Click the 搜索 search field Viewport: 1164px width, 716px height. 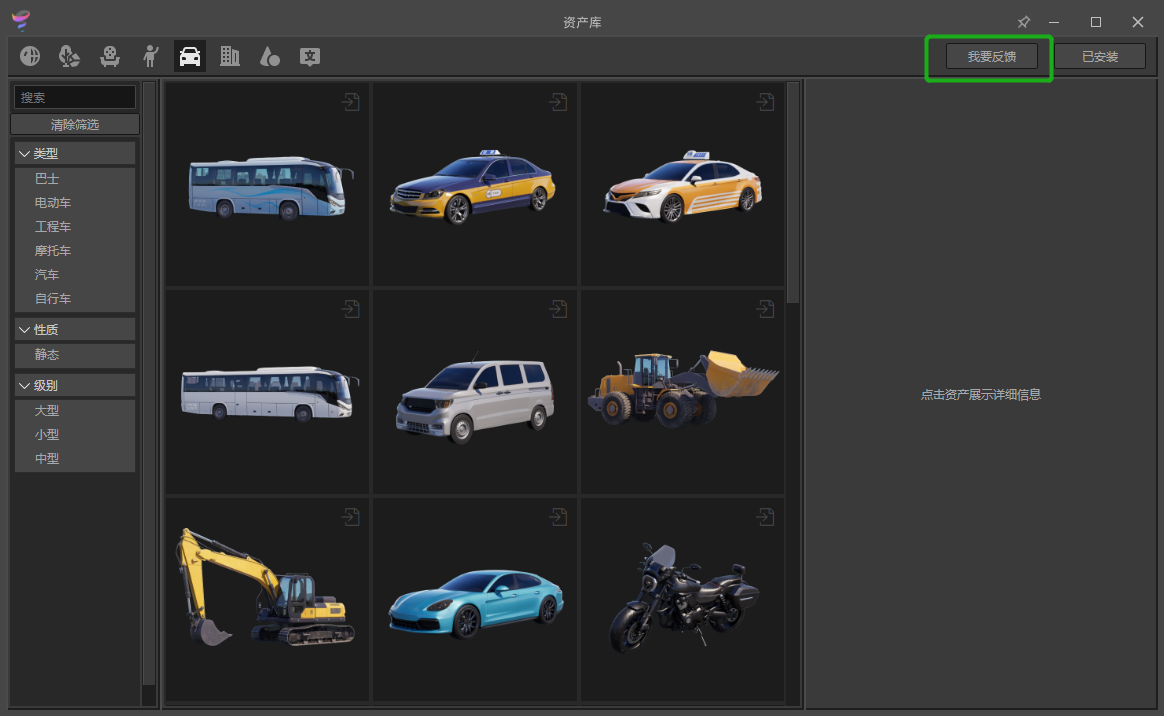(75, 97)
